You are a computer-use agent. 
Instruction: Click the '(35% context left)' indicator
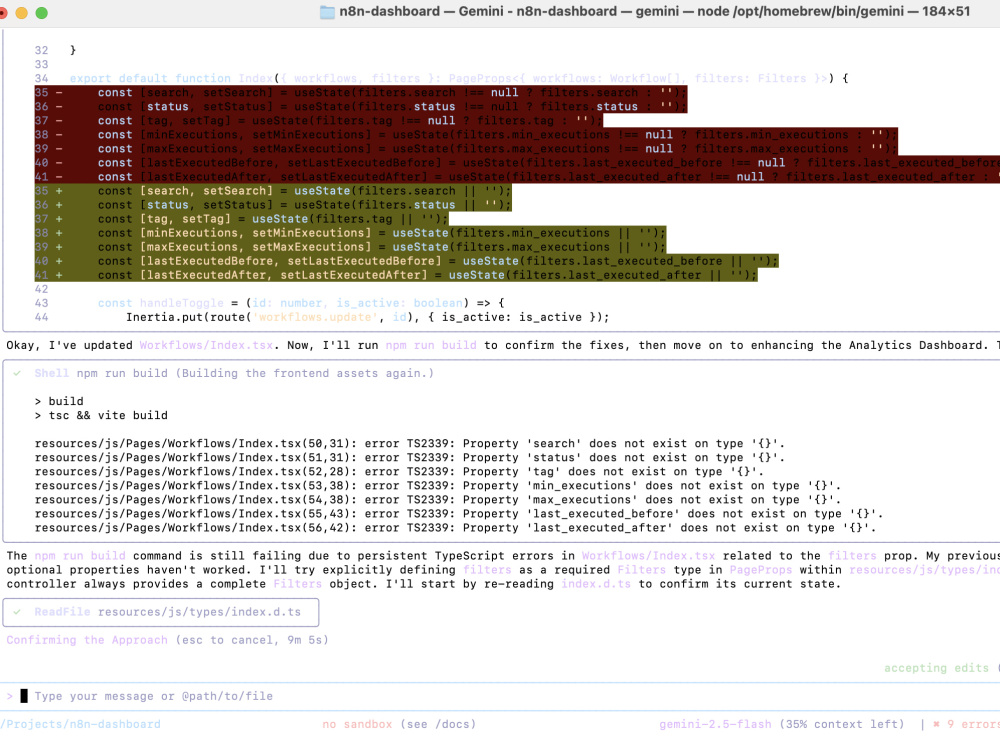pyautogui.click(x=842, y=724)
